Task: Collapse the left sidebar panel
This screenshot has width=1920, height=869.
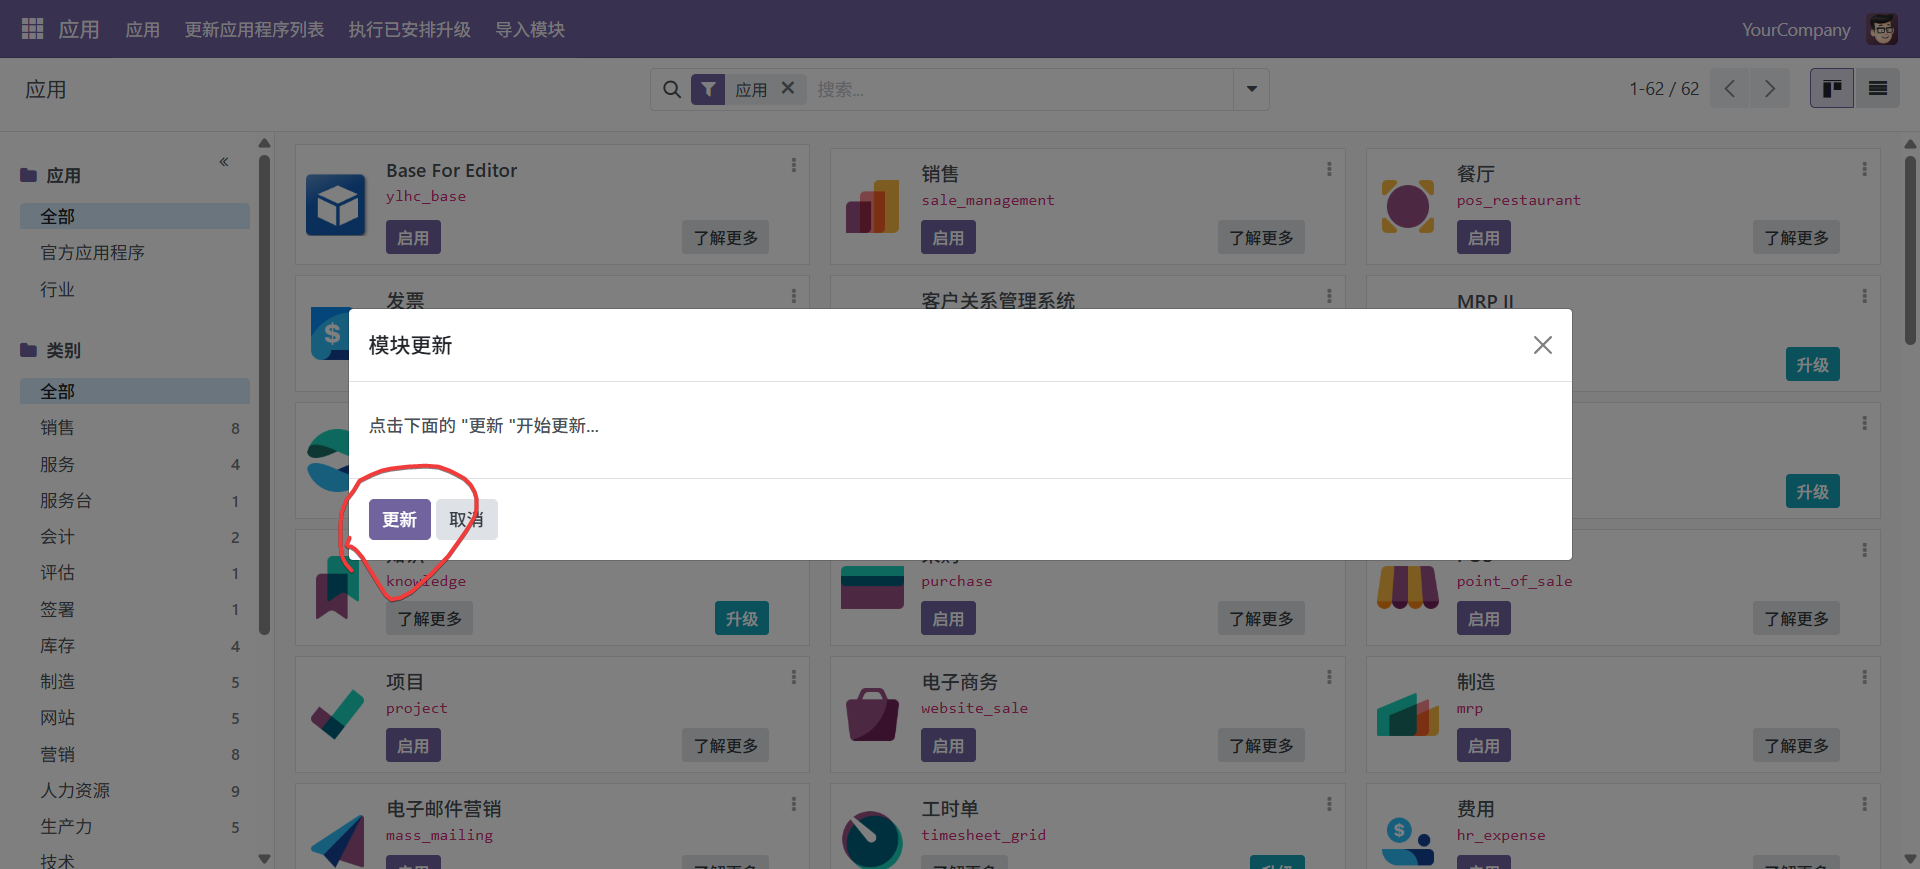Action: coord(224,162)
